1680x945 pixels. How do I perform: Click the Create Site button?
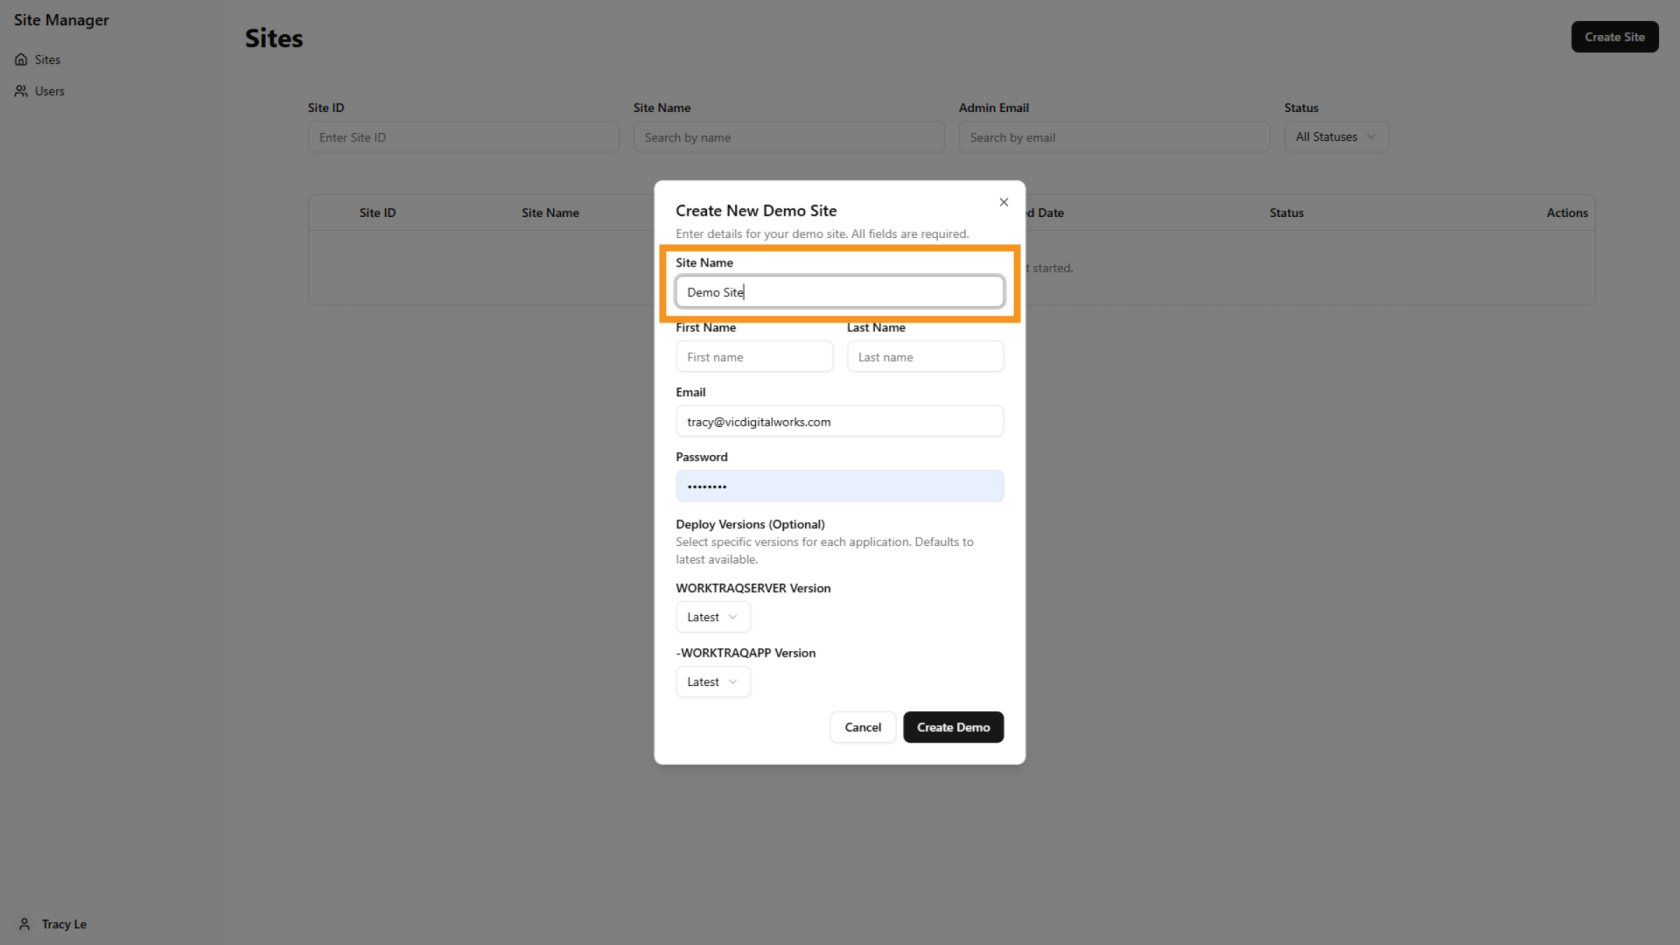[1614, 37]
